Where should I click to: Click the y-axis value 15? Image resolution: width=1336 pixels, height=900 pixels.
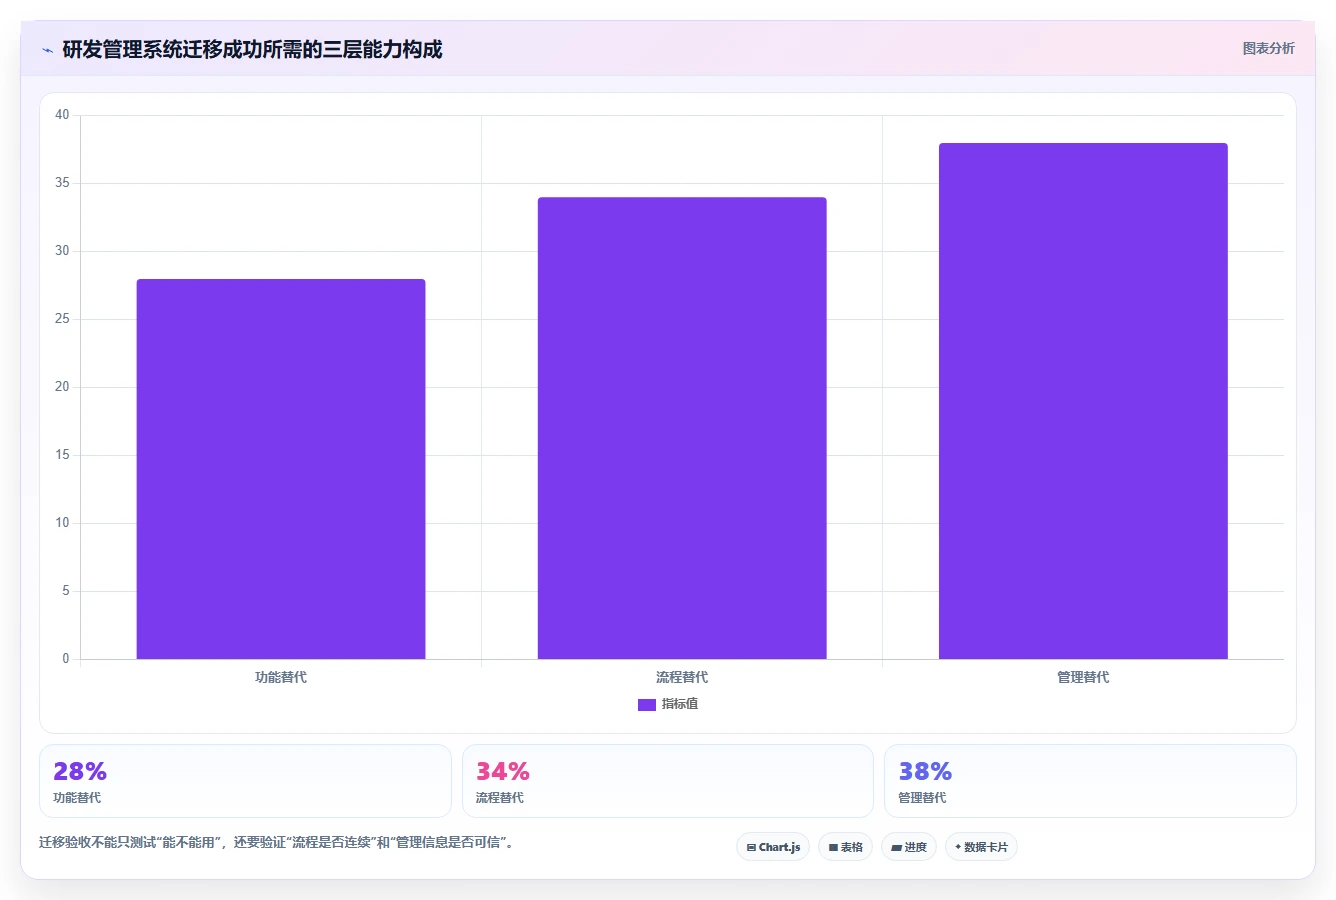(62, 455)
